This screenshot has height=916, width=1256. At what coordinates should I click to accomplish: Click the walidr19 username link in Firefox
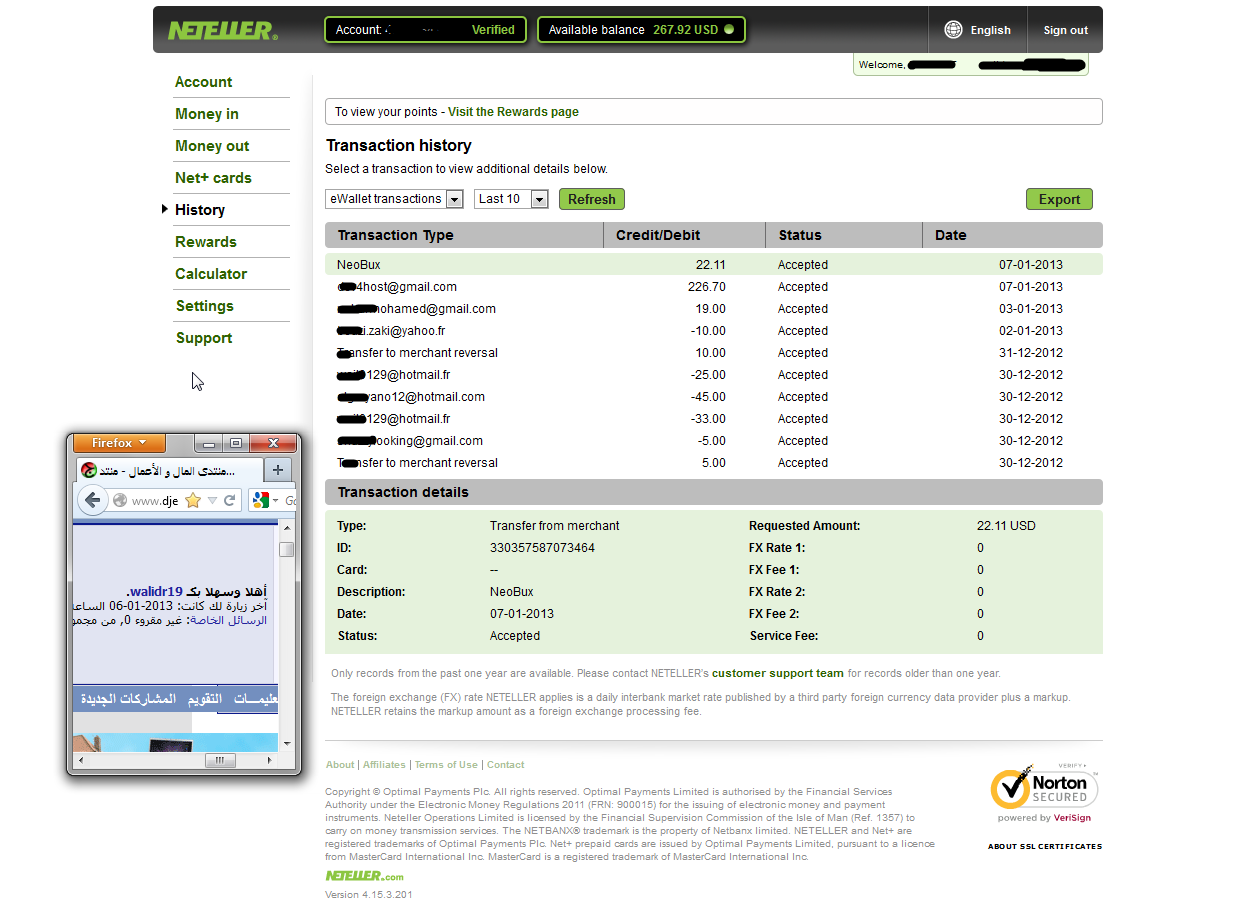(x=154, y=591)
